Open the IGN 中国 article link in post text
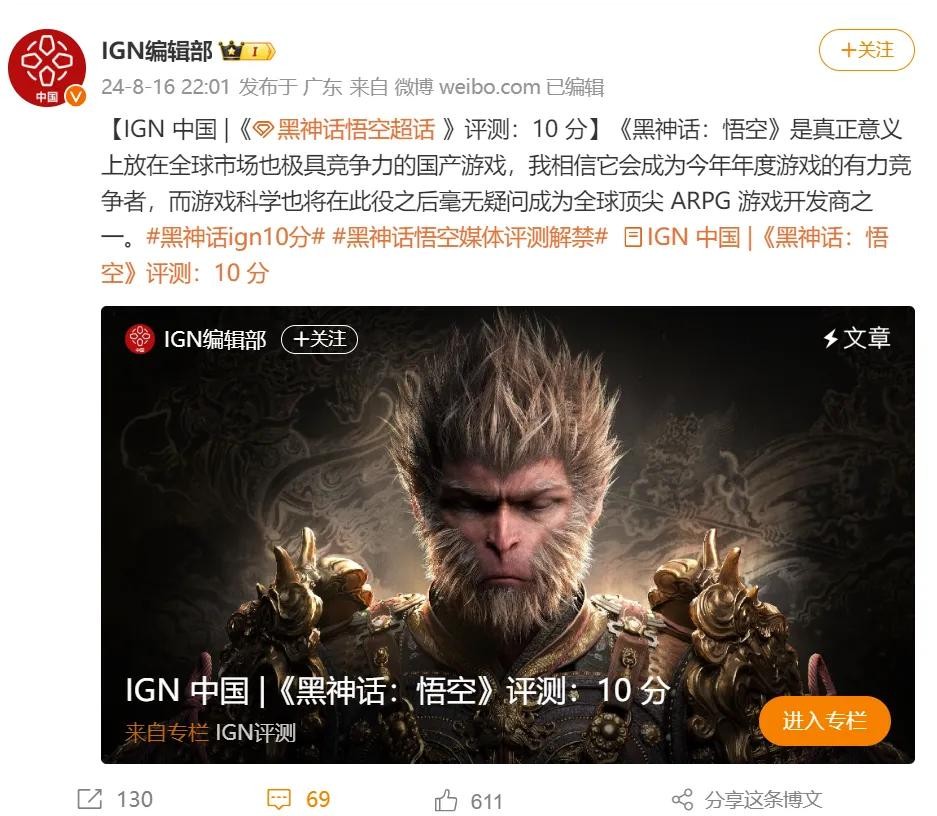The height and width of the screenshot is (816, 937). click(x=495, y=255)
